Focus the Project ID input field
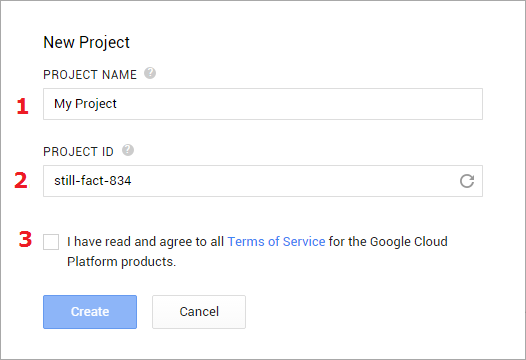Viewport: 526px width, 360px height. pos(263,181)
